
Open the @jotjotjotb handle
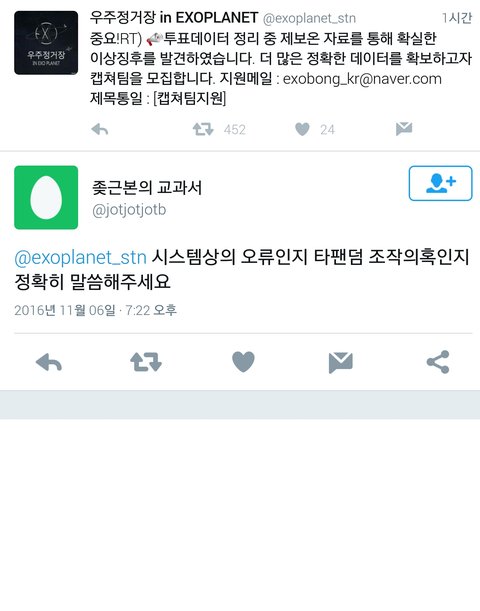(x=129, y=210)
